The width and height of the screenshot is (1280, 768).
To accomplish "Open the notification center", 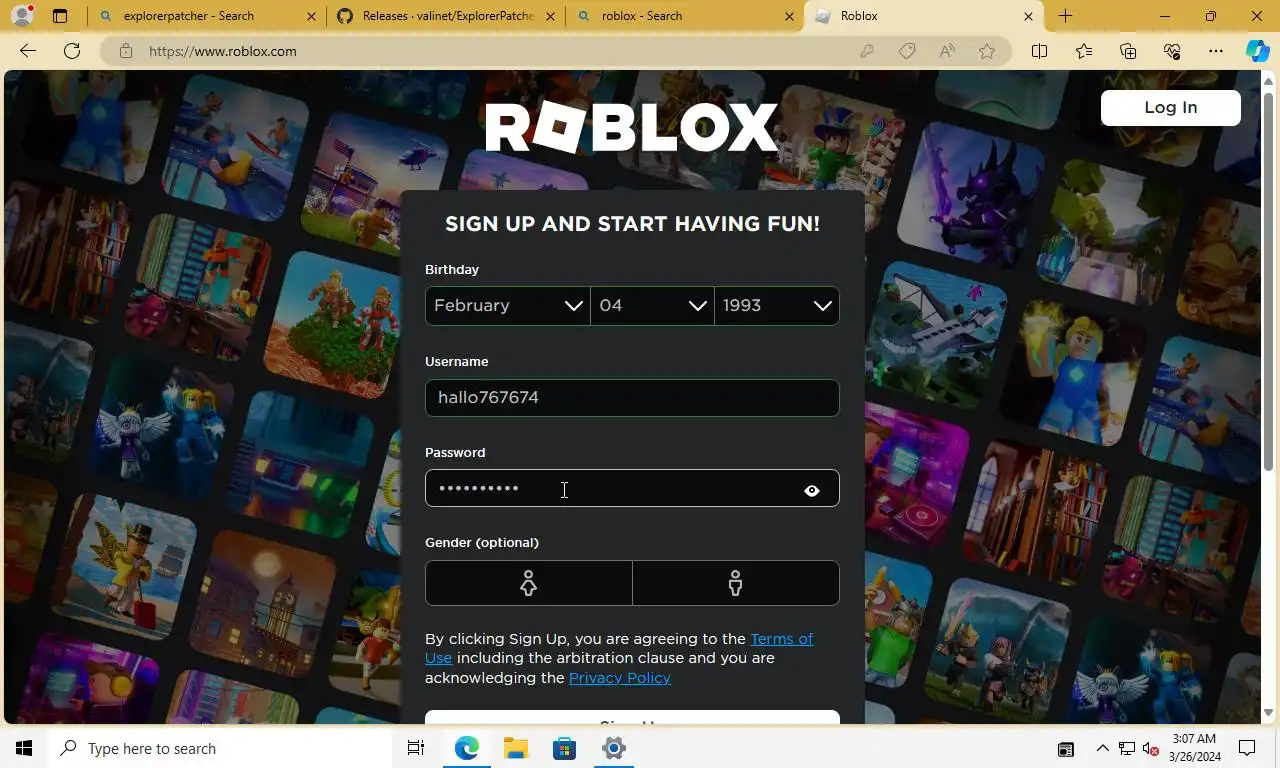I will click(x=1247, y=748).
